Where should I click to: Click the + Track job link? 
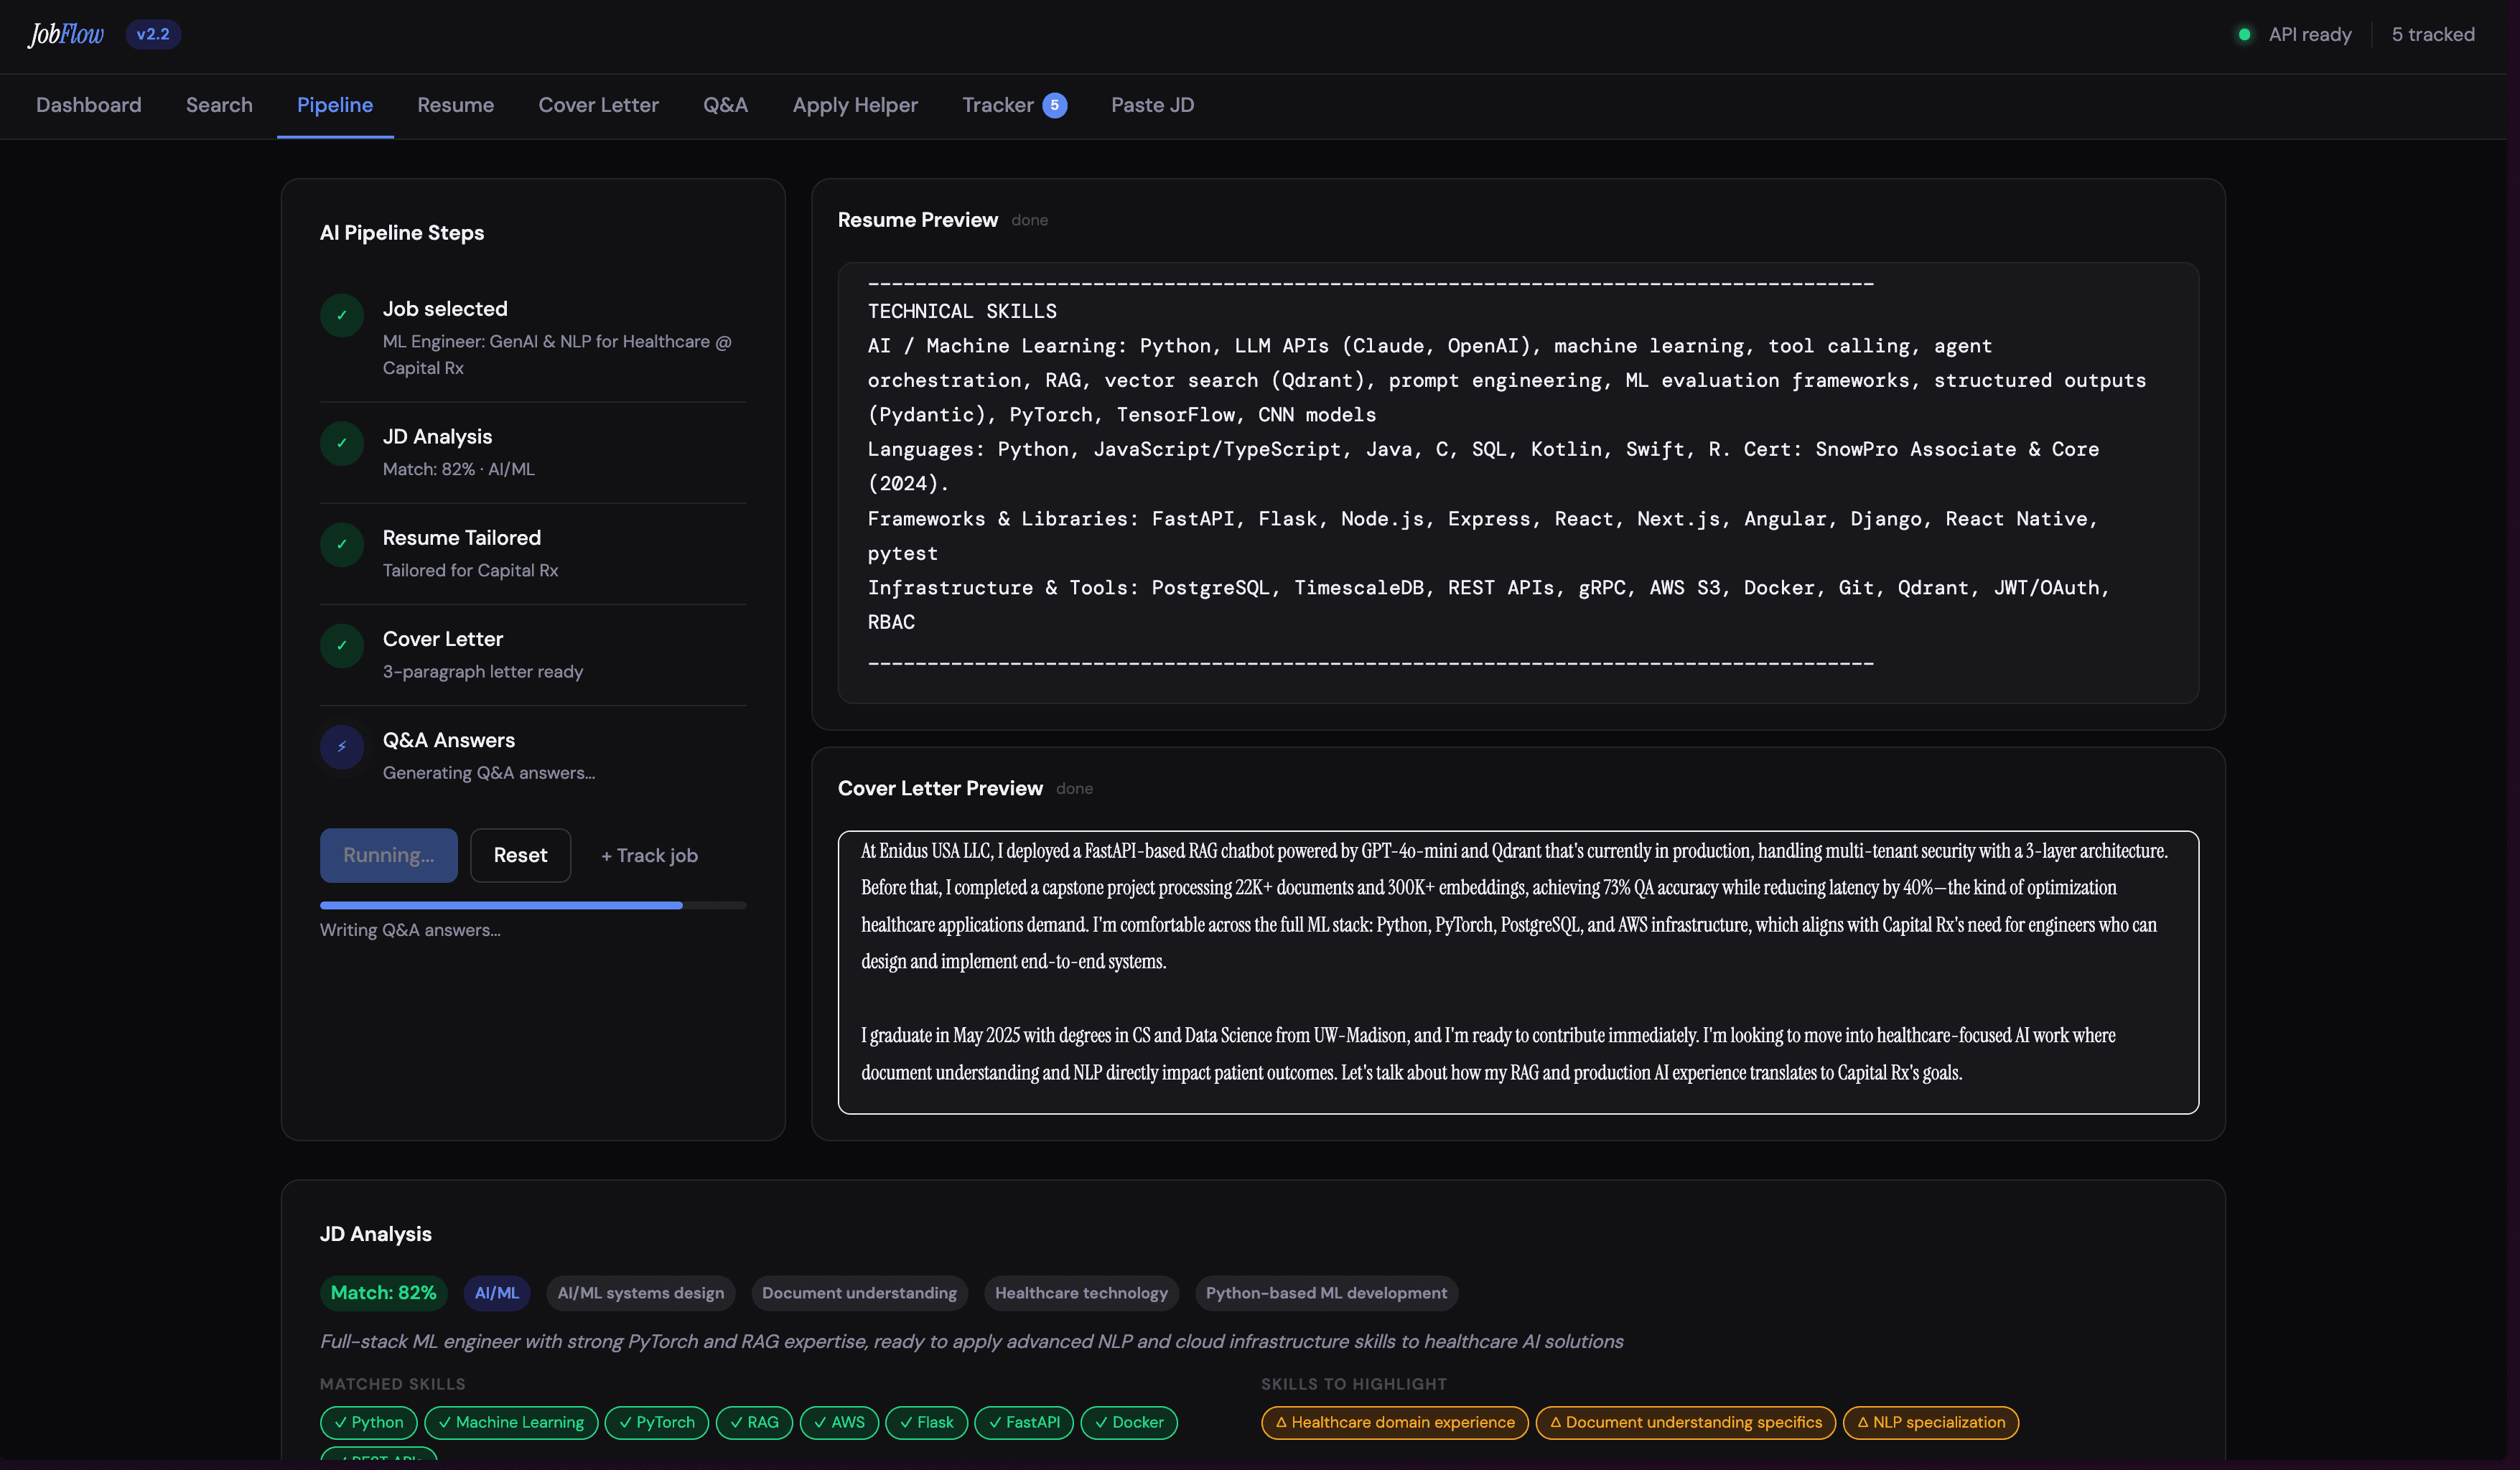coord(649,855)
